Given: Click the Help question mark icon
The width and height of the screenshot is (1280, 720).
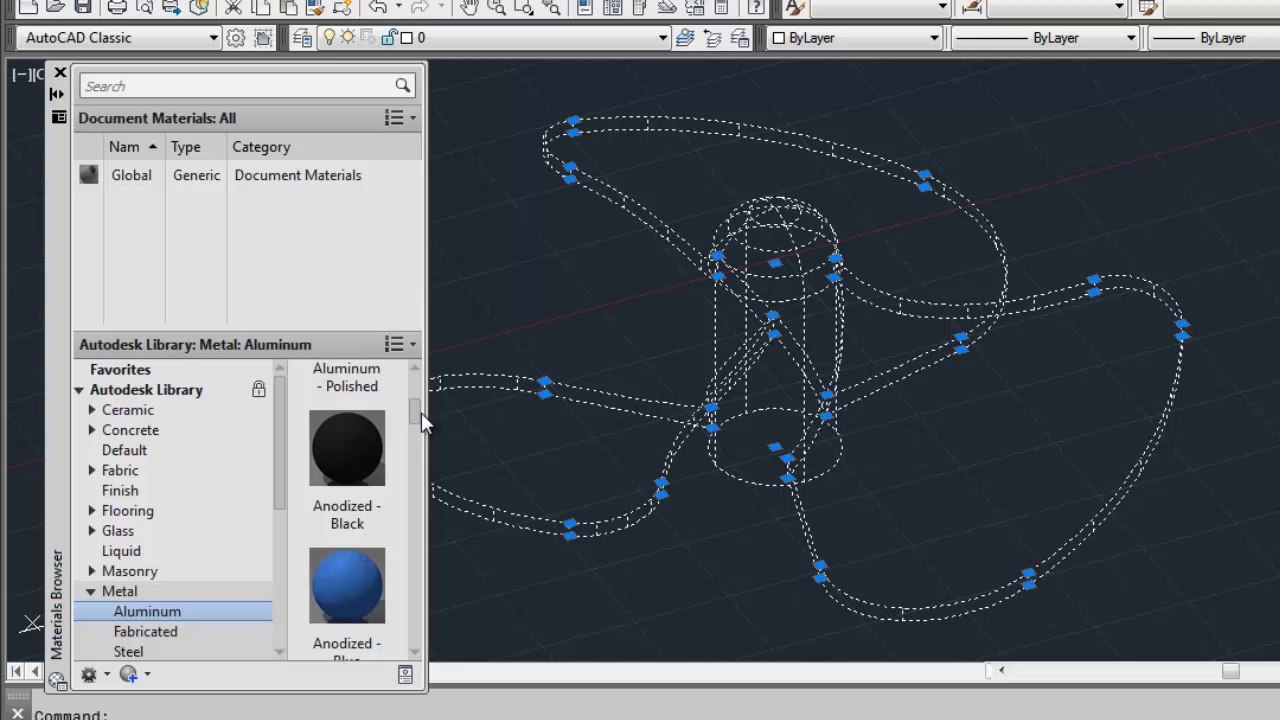Looking at the screenshot, I should click(756, 8).
